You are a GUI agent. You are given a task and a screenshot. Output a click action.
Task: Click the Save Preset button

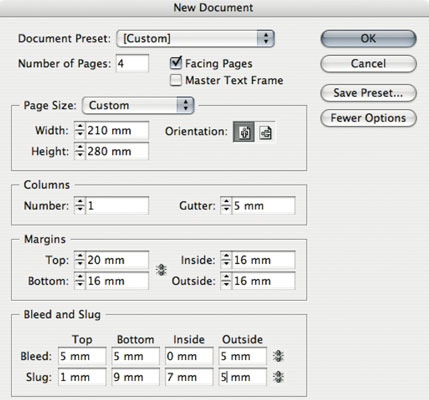click(368, 93)
